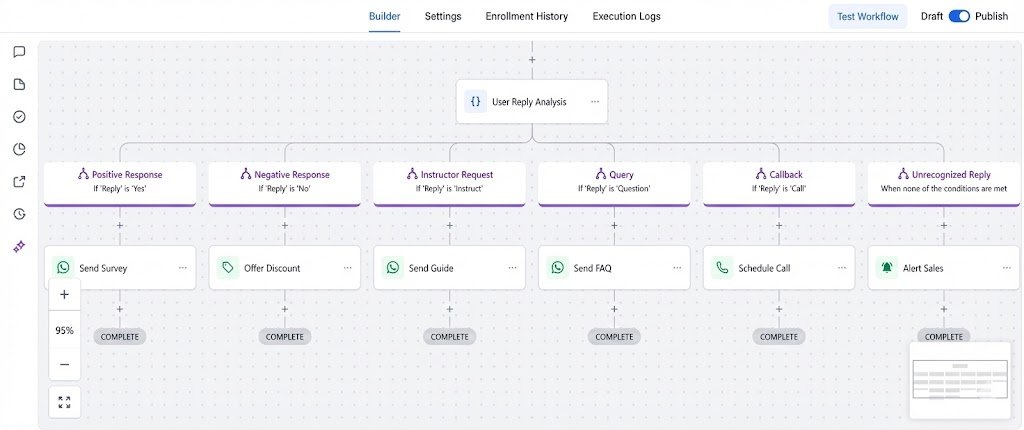Open the clock history sidebar icon

(x=19, y=214)
